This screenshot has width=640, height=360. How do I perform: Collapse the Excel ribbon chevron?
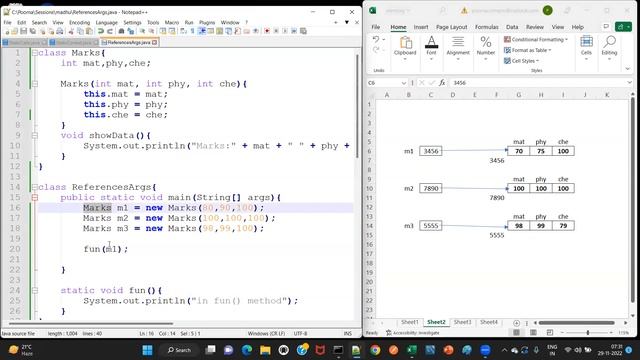628,69
